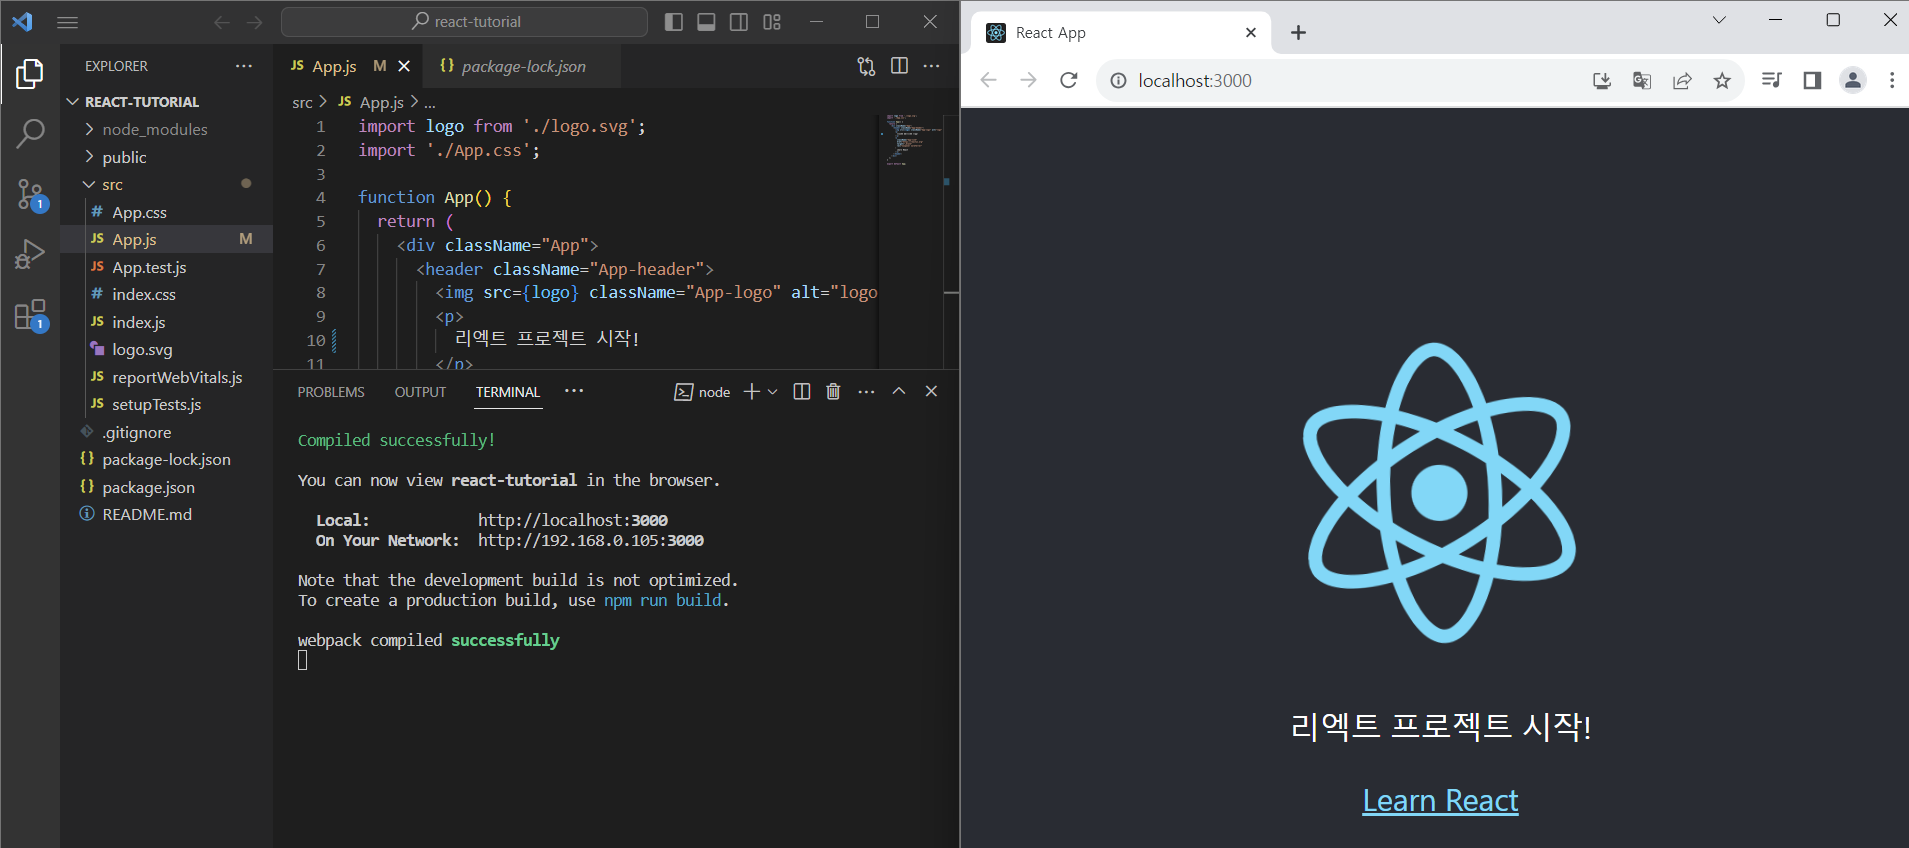Bookmark this page with star icon

coord(1722,81)
